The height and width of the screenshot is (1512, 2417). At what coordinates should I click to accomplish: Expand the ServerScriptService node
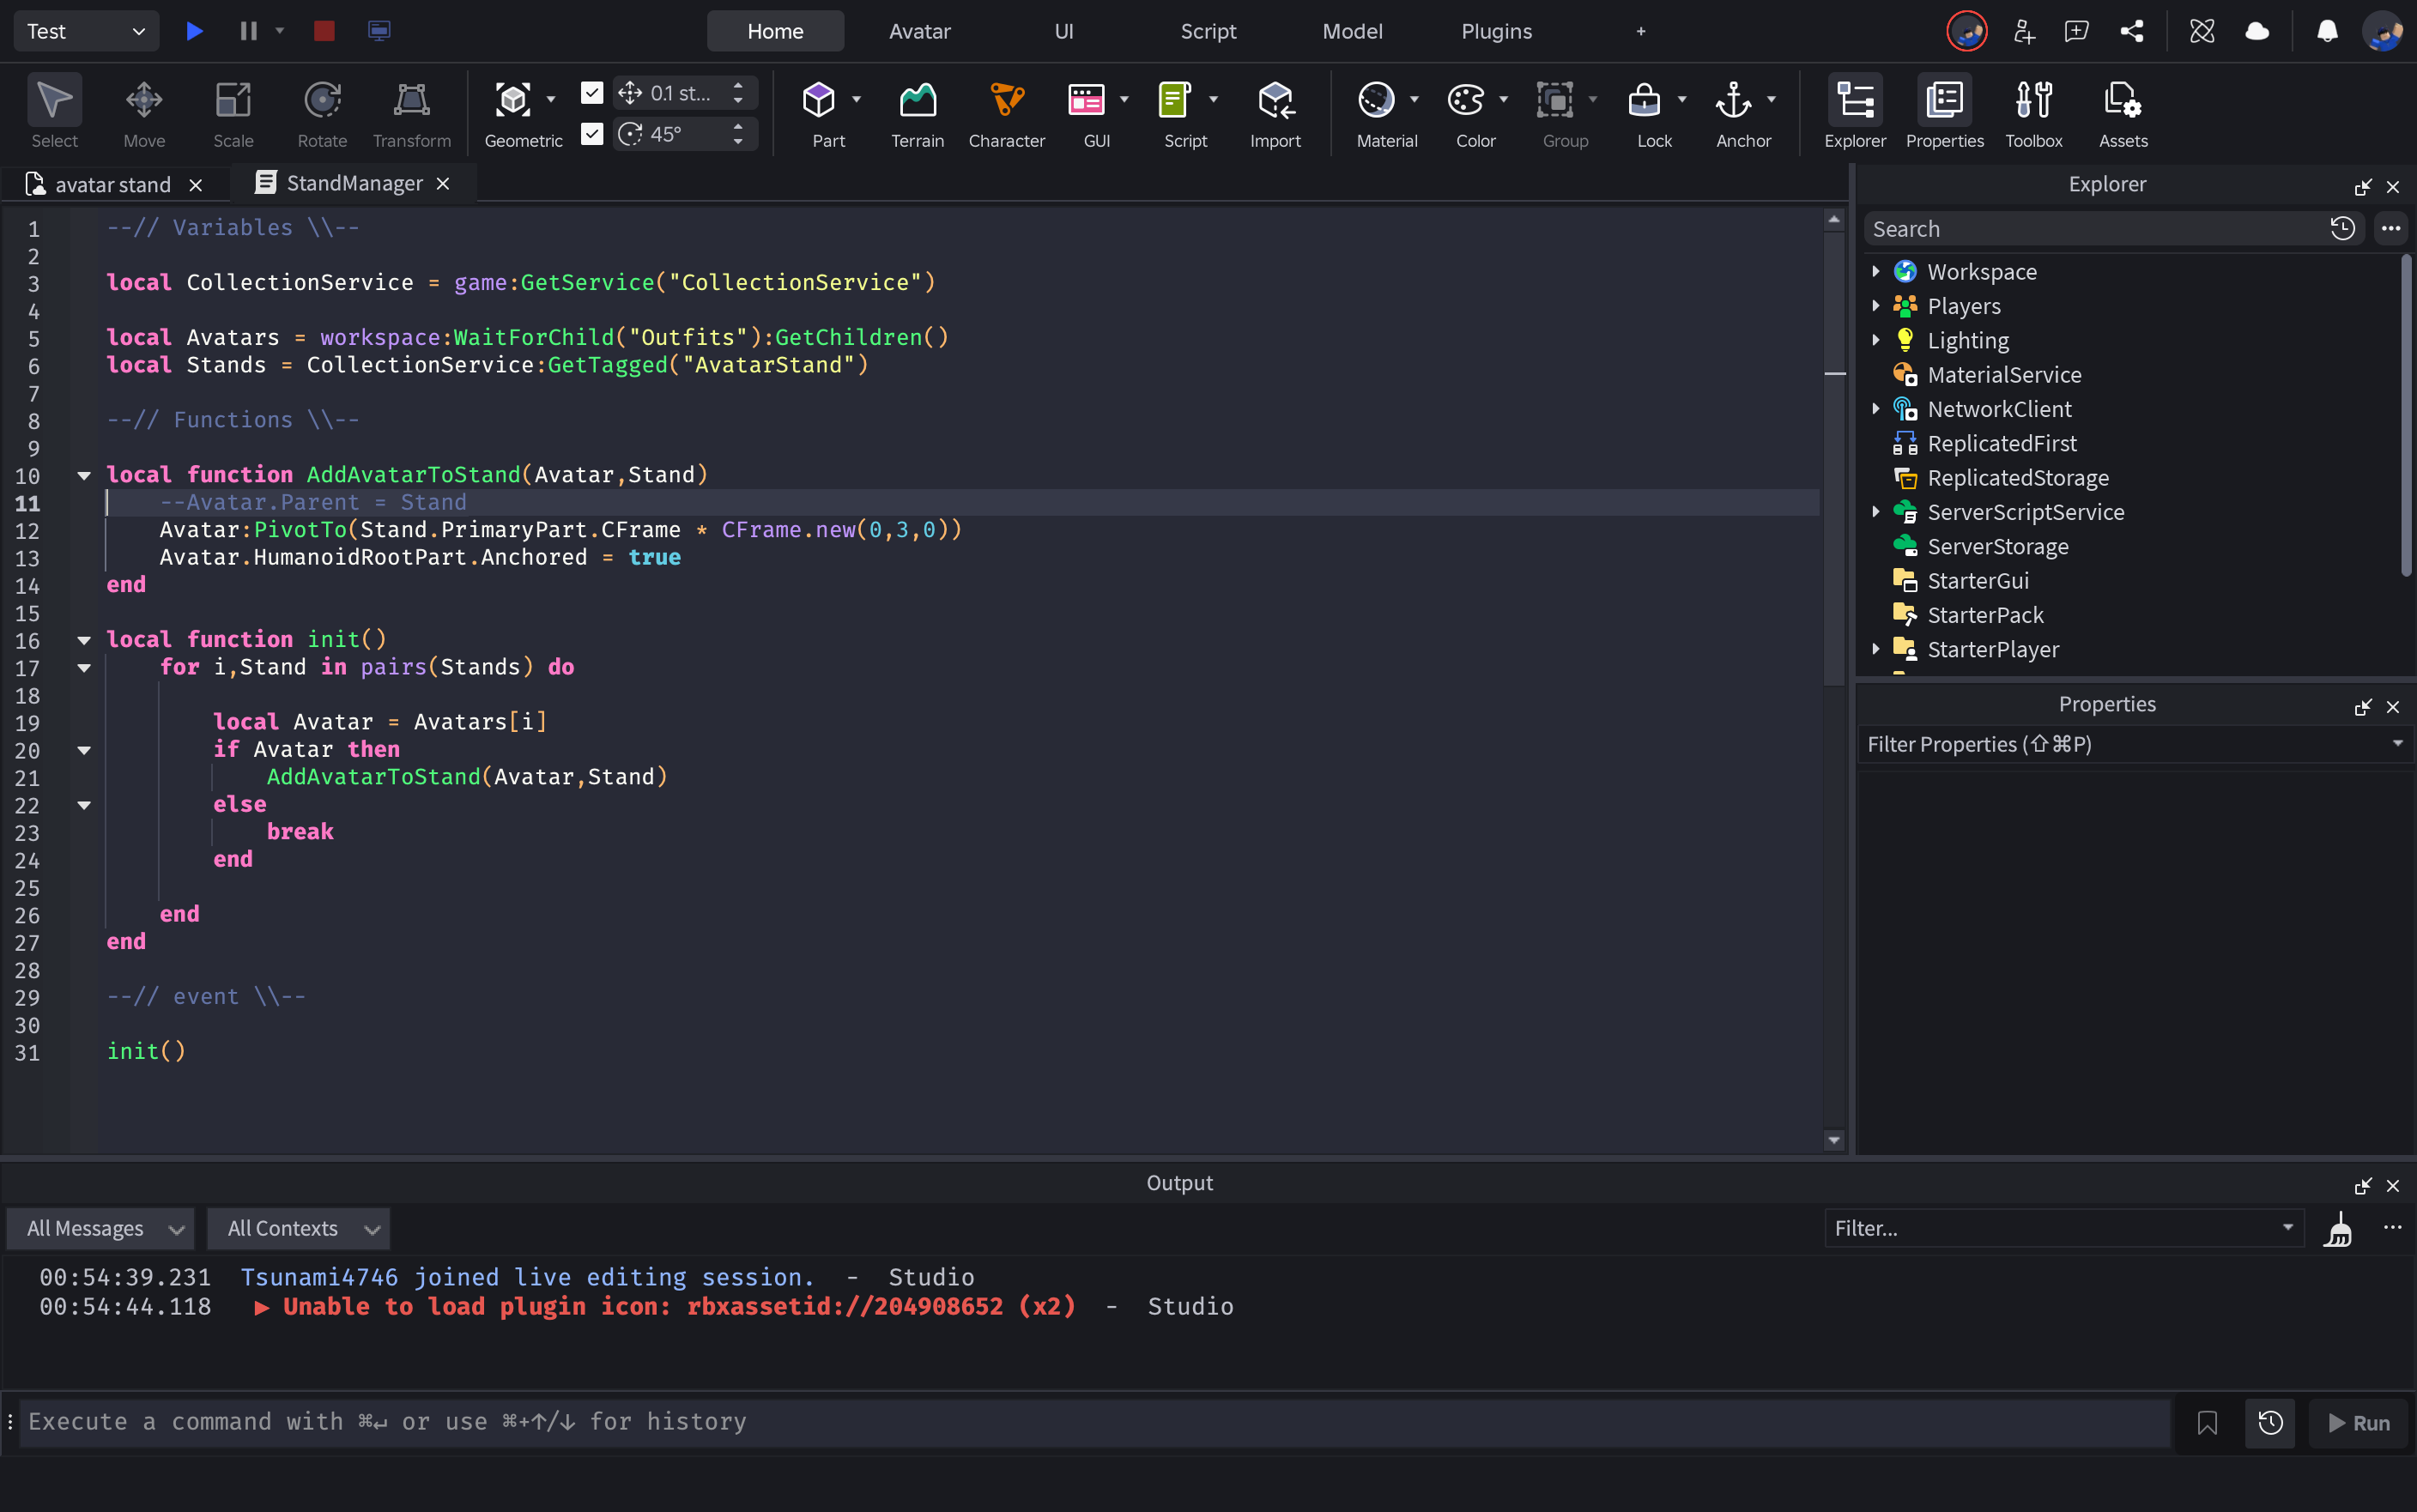click(x=1876, y=512)
